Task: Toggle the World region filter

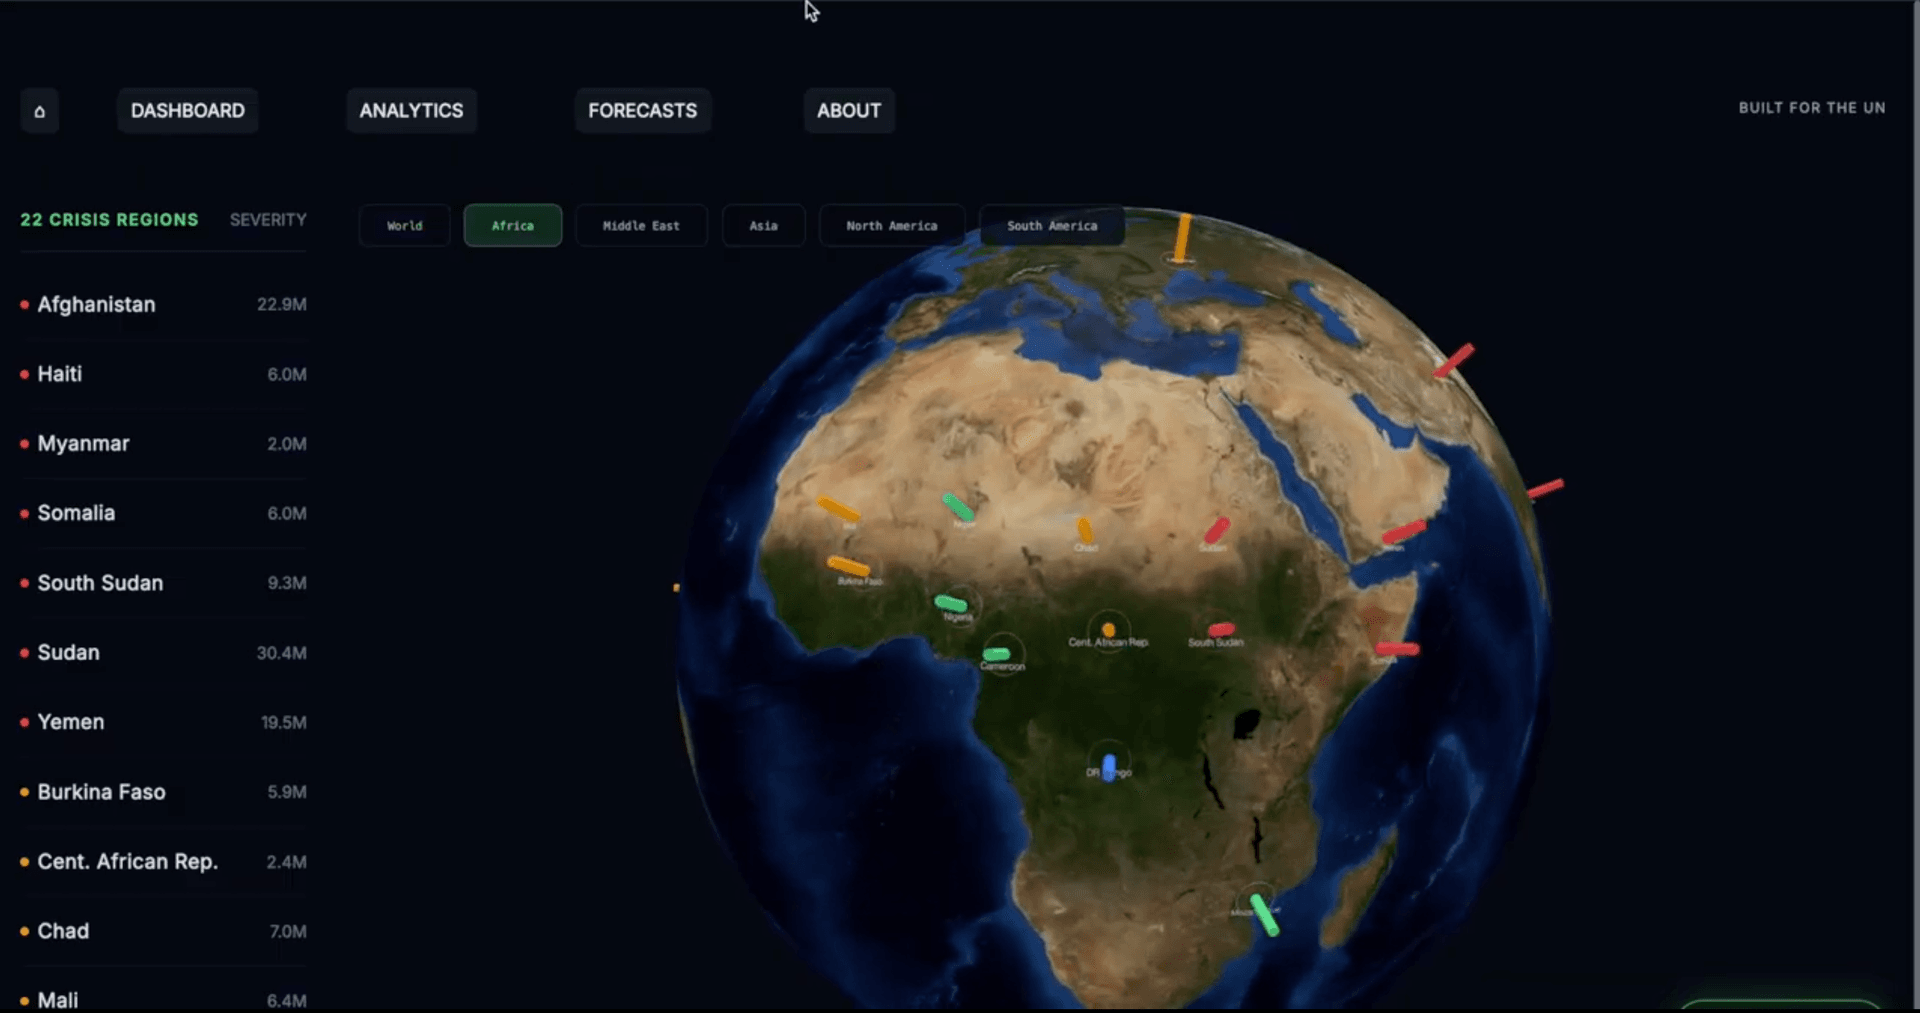Action: (x=404, y=225)
